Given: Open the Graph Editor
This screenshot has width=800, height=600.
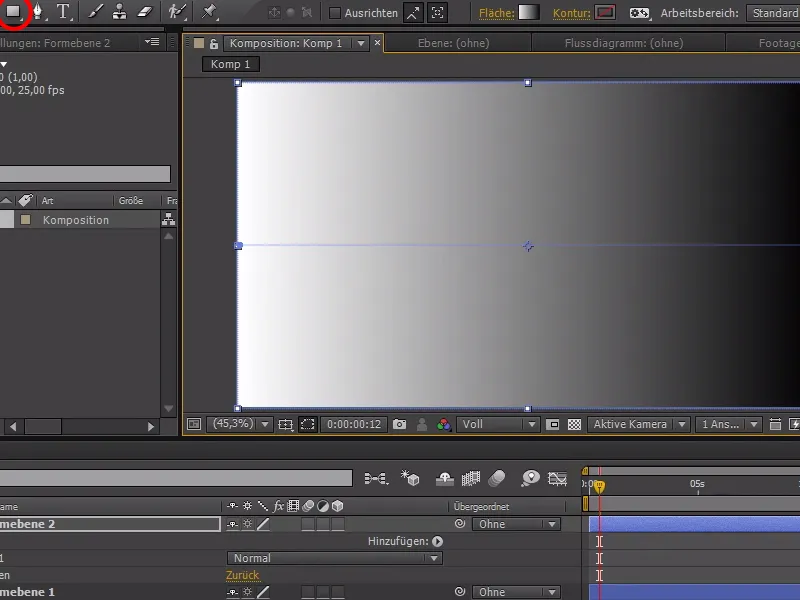Looking at the screenshot, I should point(556,480).
